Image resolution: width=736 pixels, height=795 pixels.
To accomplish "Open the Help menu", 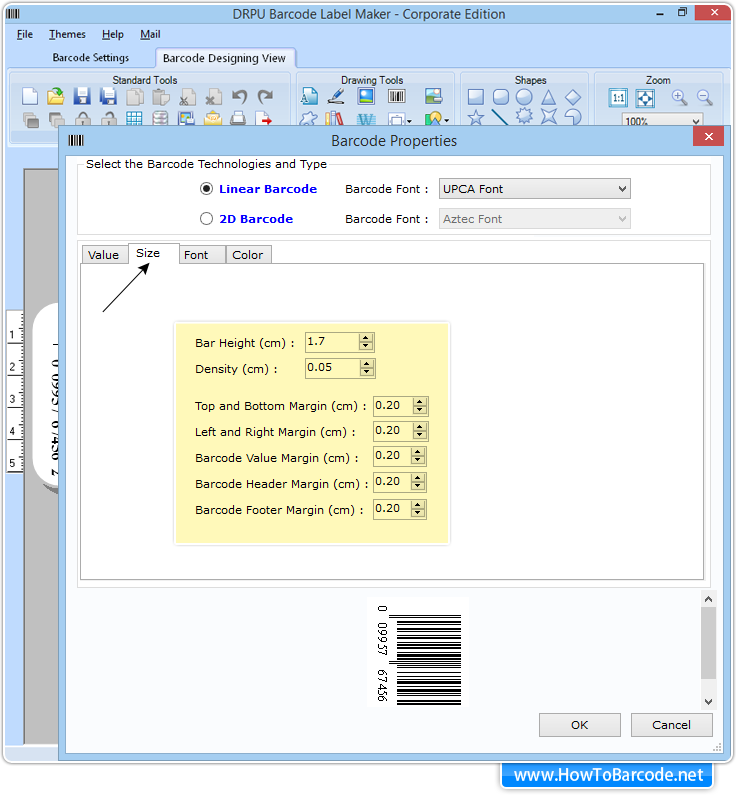I will [113, 34].
